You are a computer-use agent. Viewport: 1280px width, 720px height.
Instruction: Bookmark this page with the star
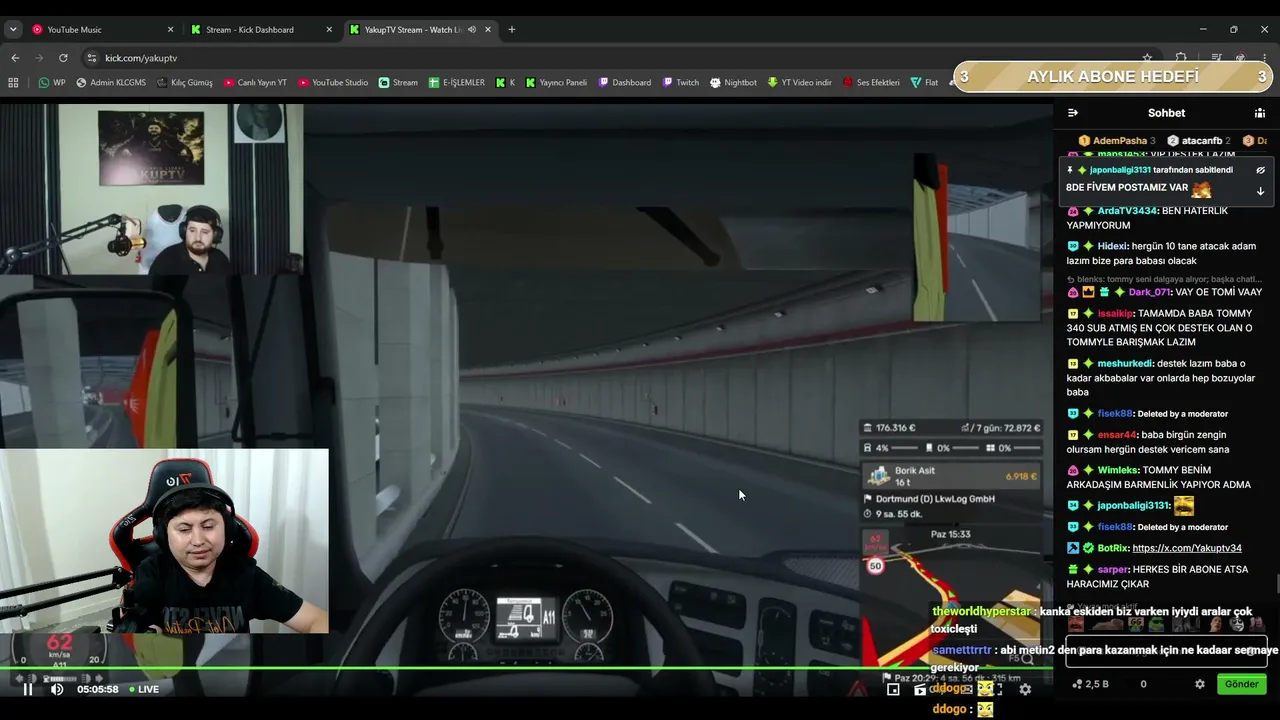pyautogui.click(x=1147, y=58)
